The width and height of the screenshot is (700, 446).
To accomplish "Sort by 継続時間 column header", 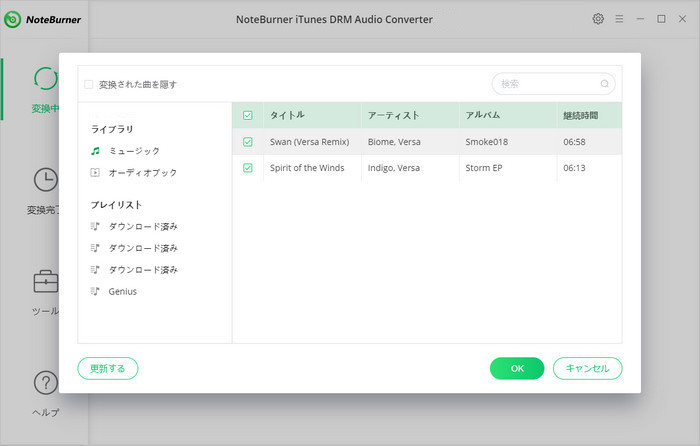I will click(x=589, y=115).
